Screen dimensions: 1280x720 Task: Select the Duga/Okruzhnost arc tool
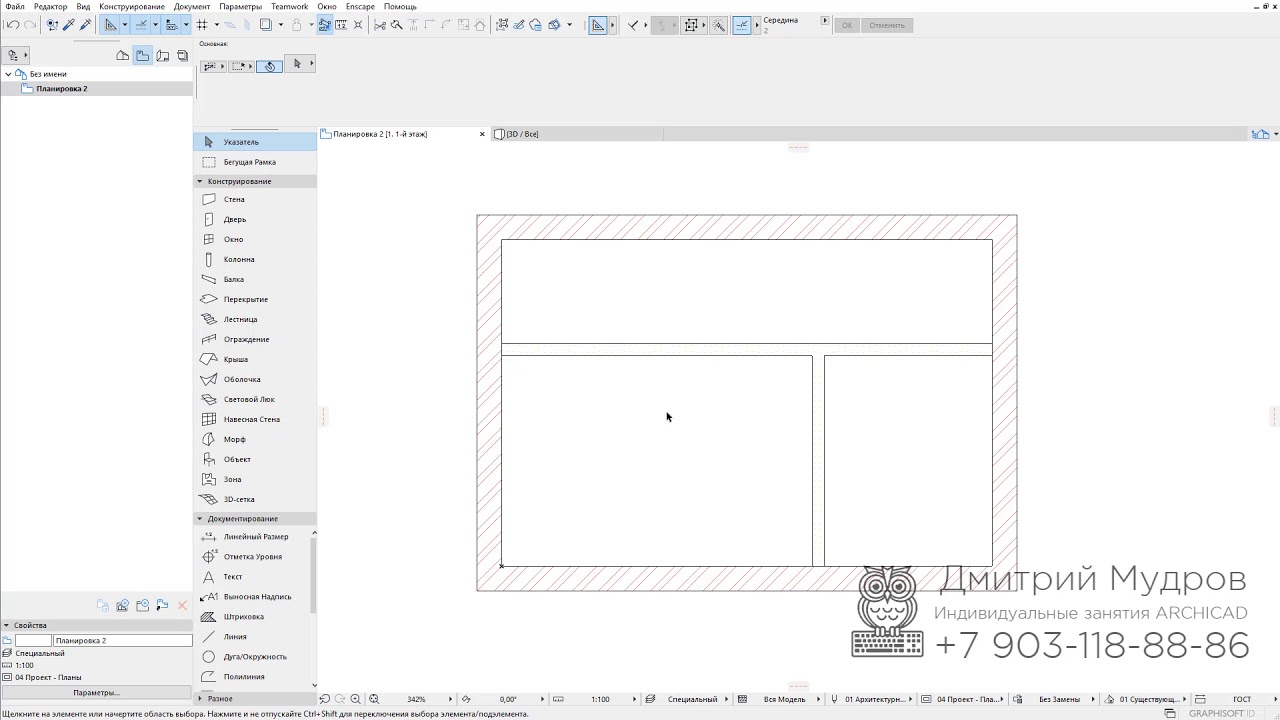coord(253,657)
